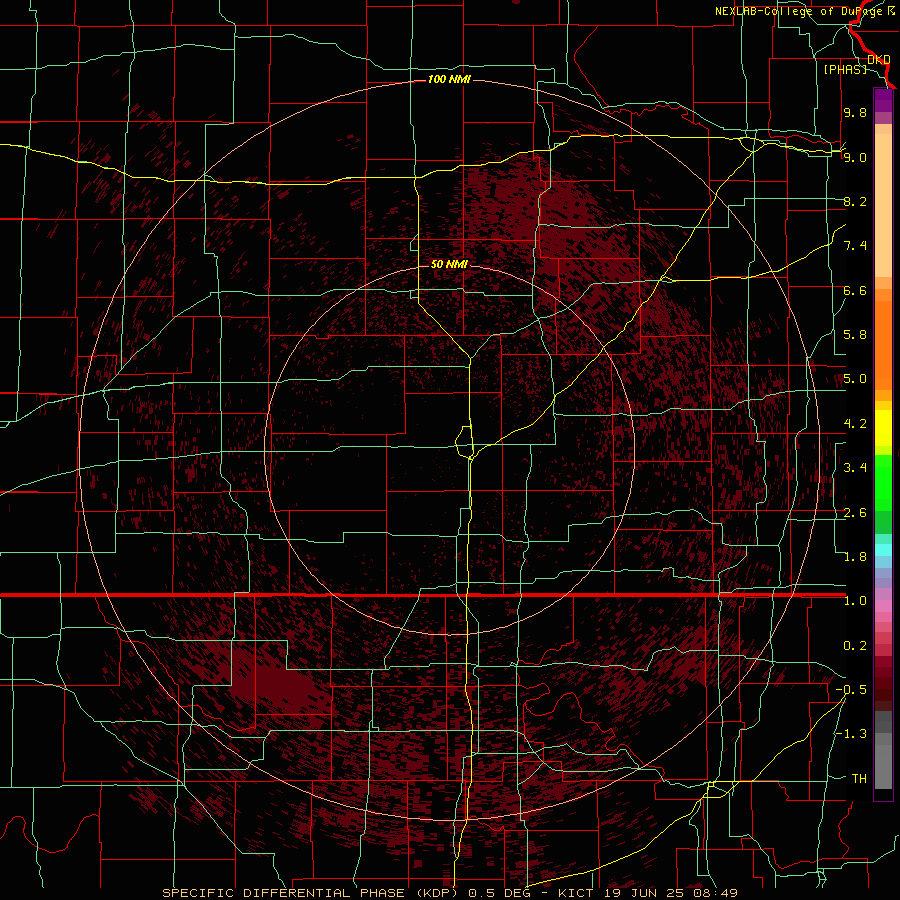Click the 0.5 DEG elevation text
This screenshot has width=900, height=900.
(x=501, y=893)
